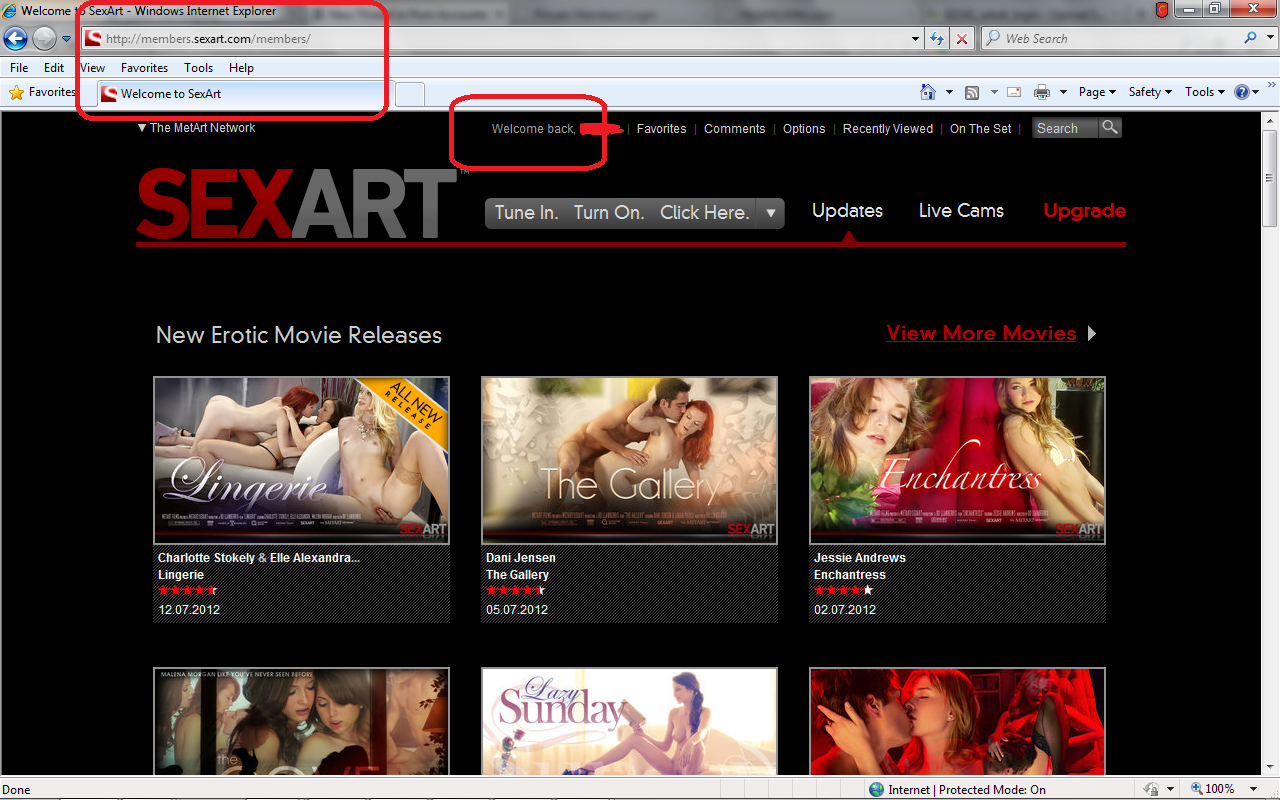This screenshot has width=1280, height=800.
Task: Open the Lazy Sunday movie thumbnail
Action: (629, 721)
